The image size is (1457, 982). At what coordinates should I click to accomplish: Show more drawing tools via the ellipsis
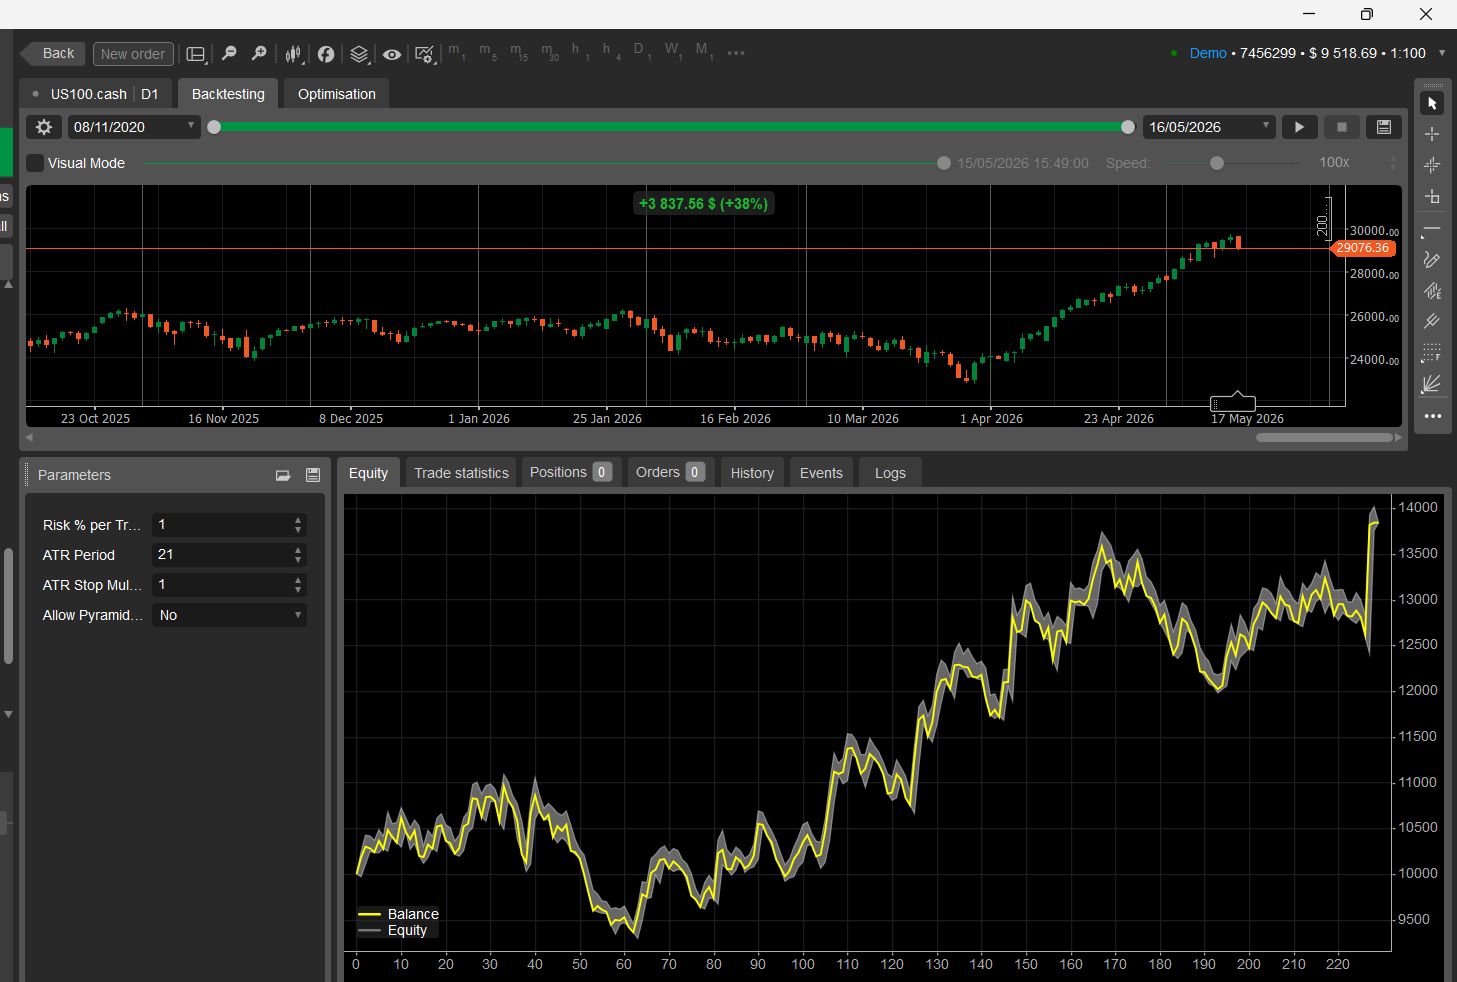point(1432,416)
